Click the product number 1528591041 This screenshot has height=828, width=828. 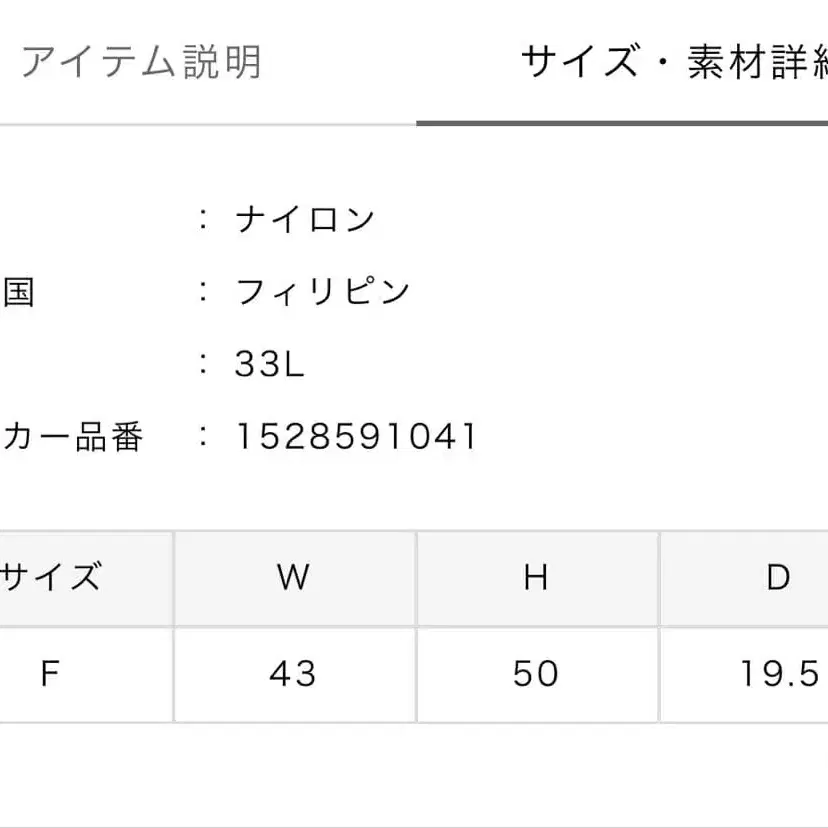click(x=356, y=437)
